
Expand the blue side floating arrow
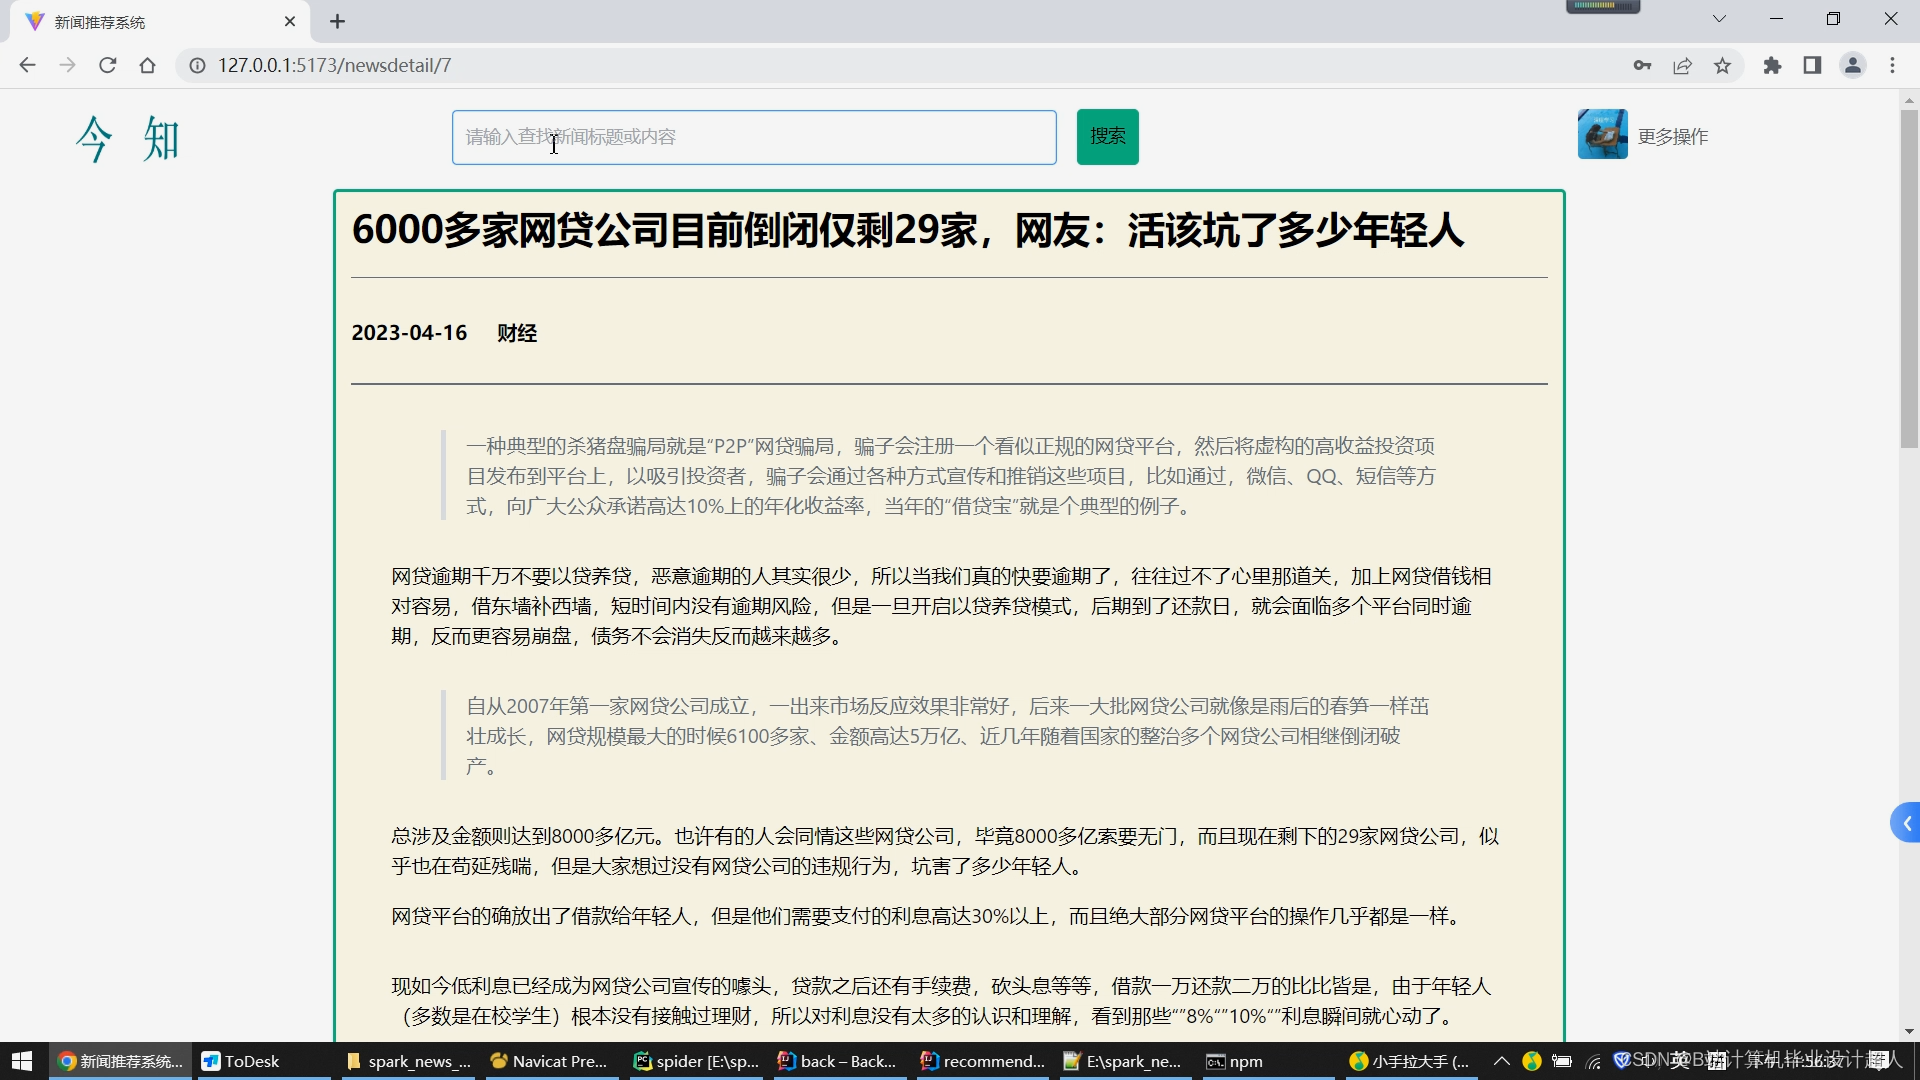(x=1906, y=823)
